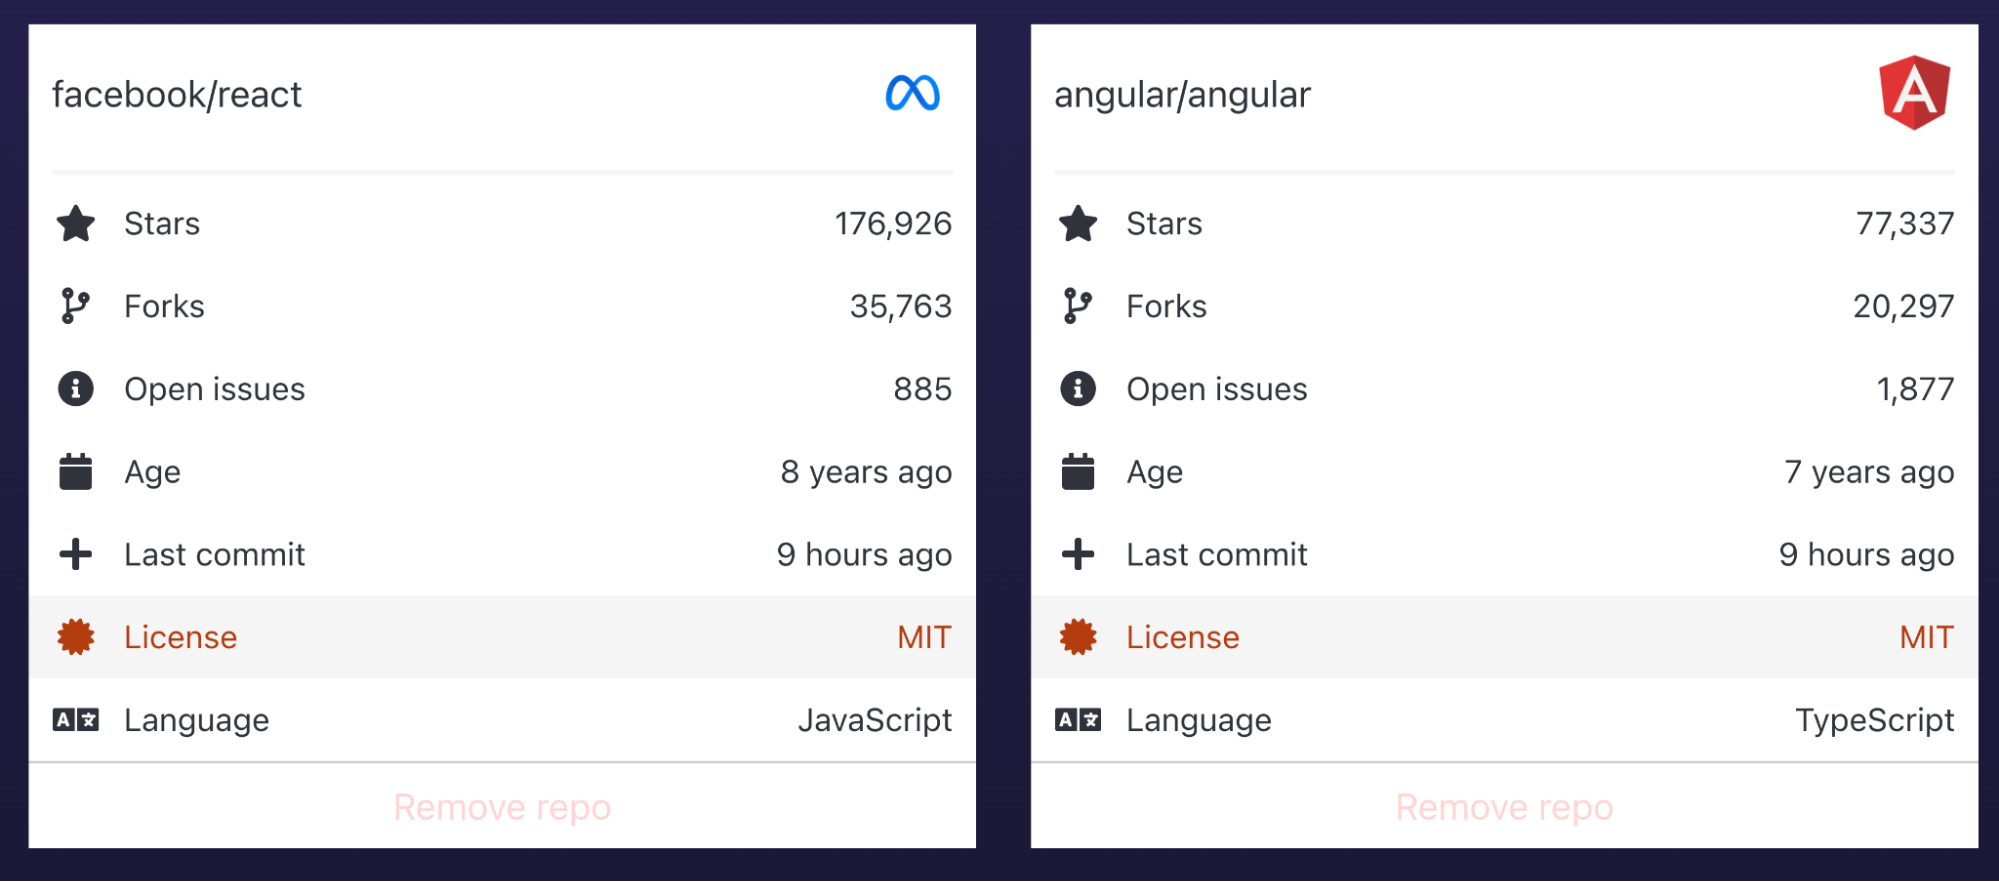Click Open issues label in facebook/react card
Image resolution: width=1999 pixels, height=882 pixels.
215,389
